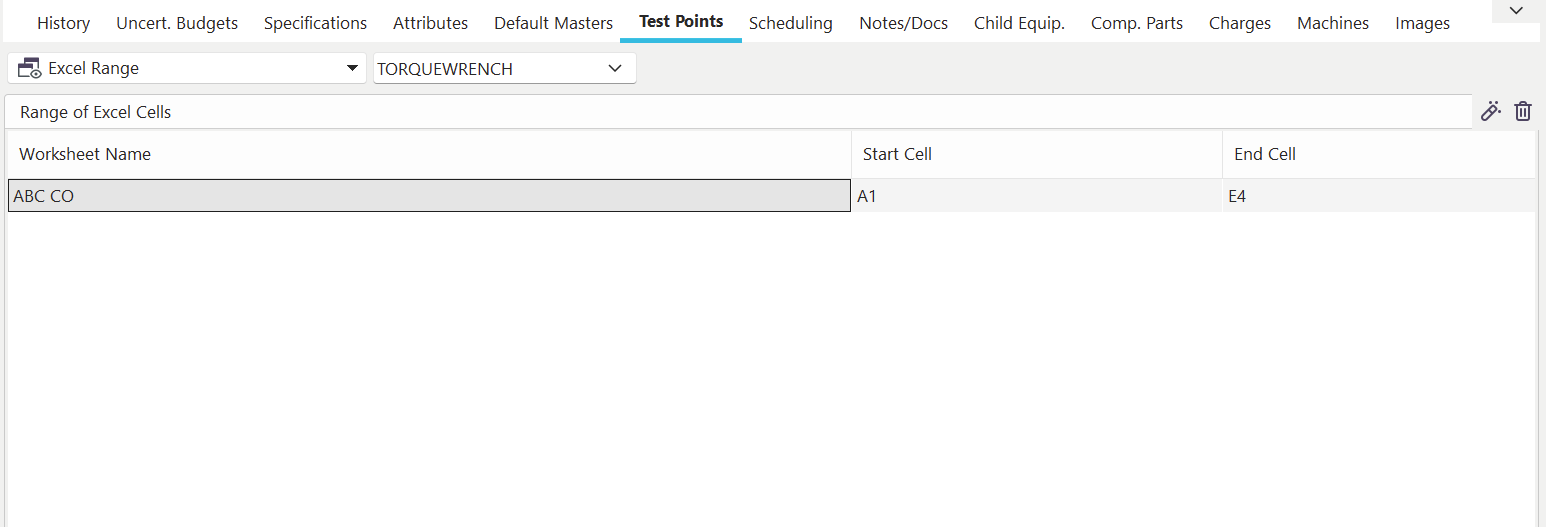Switch to the Scheduling tab
This screenshot has width=1546, height=527.
pyautogui.click(x=790, y=23)
